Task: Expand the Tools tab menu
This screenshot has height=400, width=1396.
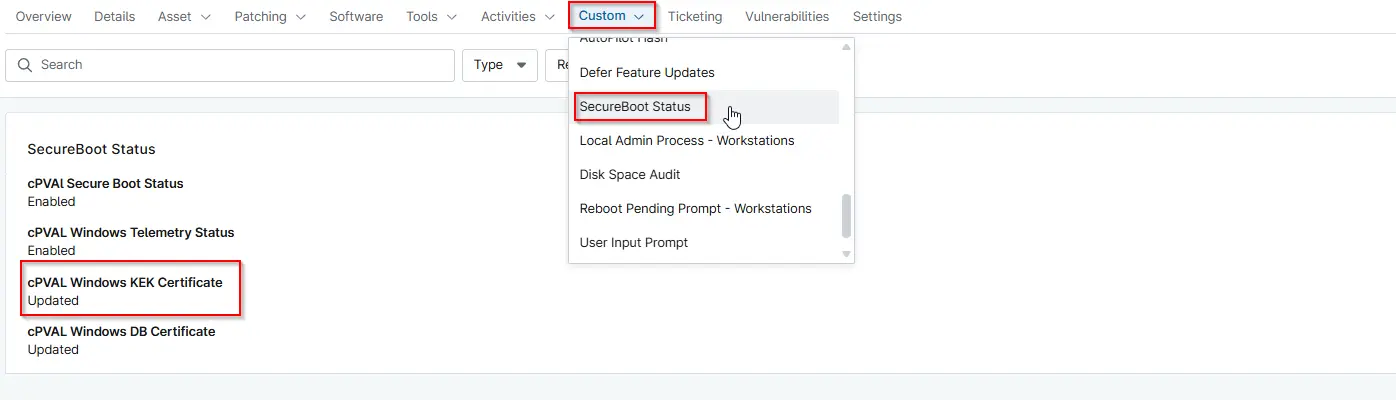Action: click(431, 16)
